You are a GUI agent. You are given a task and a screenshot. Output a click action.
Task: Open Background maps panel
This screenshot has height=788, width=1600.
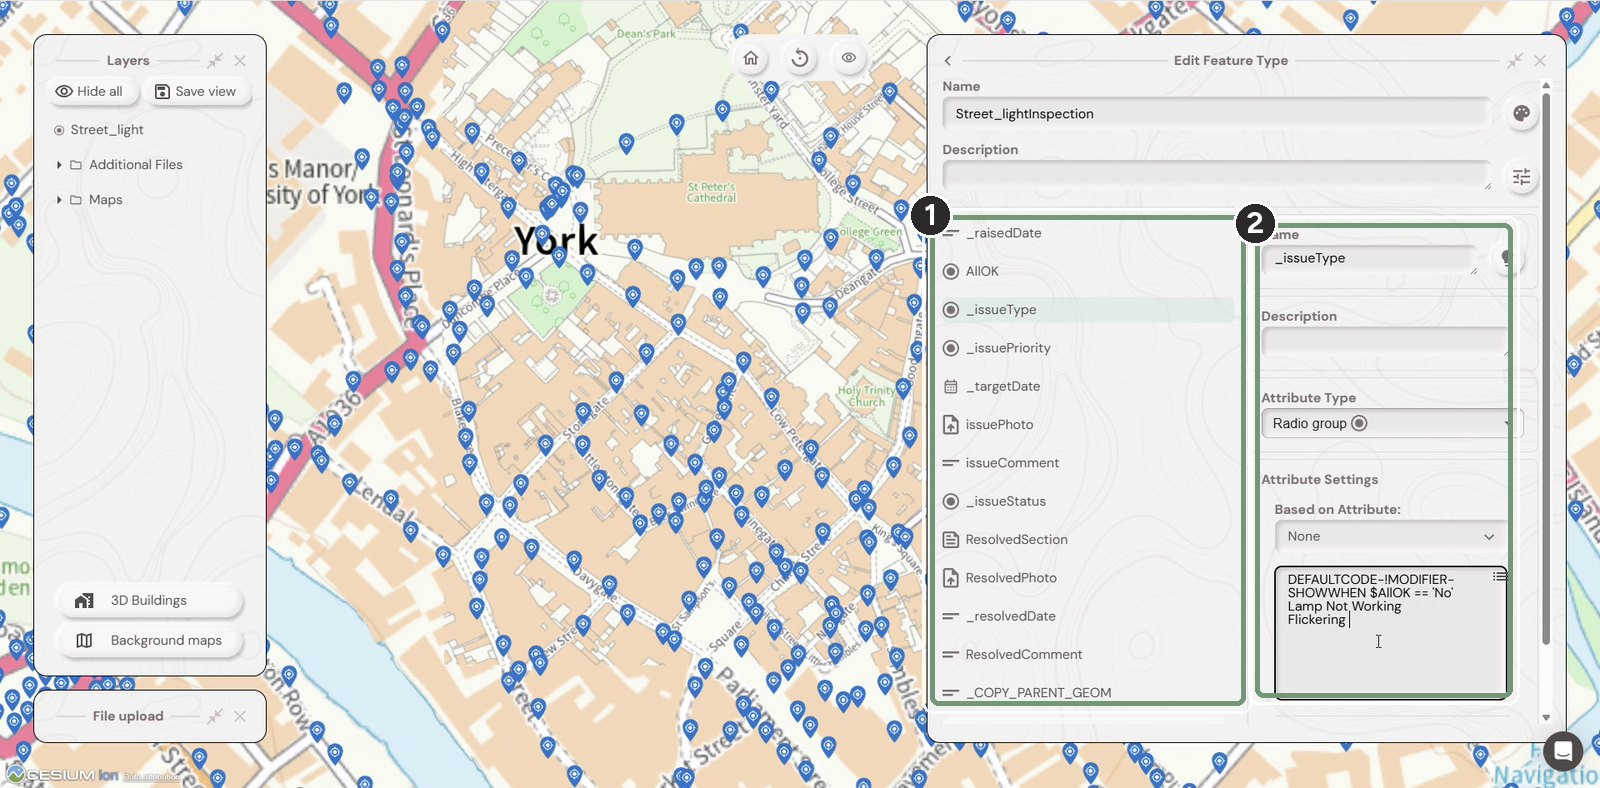click(x=148, y=641)
